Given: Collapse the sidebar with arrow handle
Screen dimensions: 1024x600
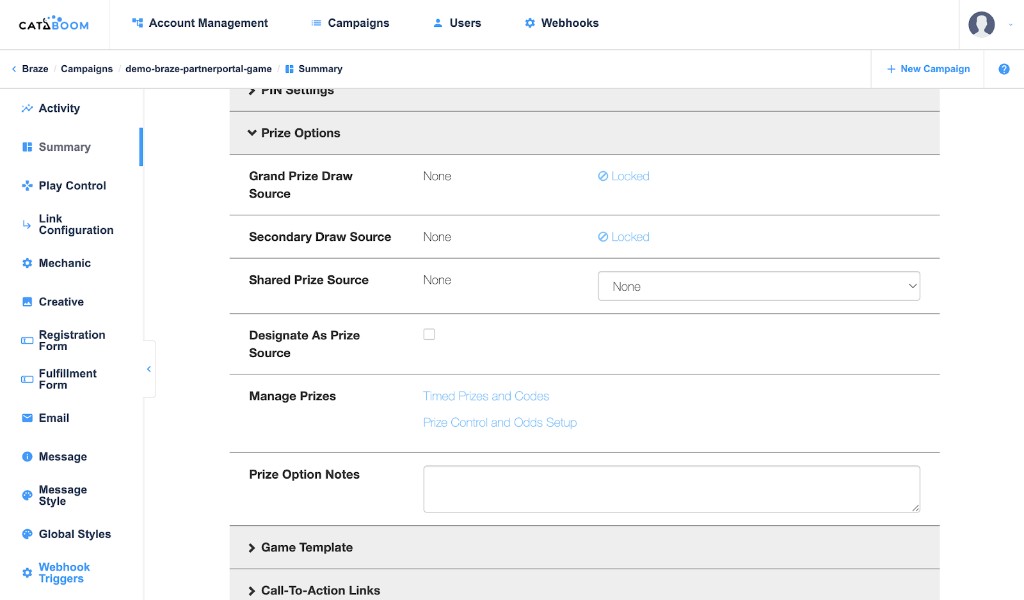Looking at the screenshot, I should pyautogui.click(x=149, y=369).
